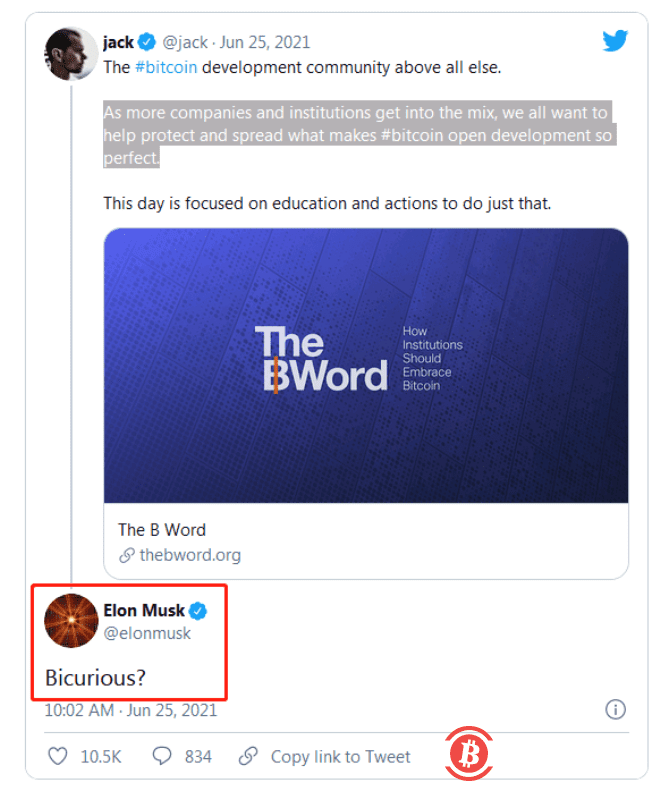Click Elon Musk's verified badge

pos(199,610)
